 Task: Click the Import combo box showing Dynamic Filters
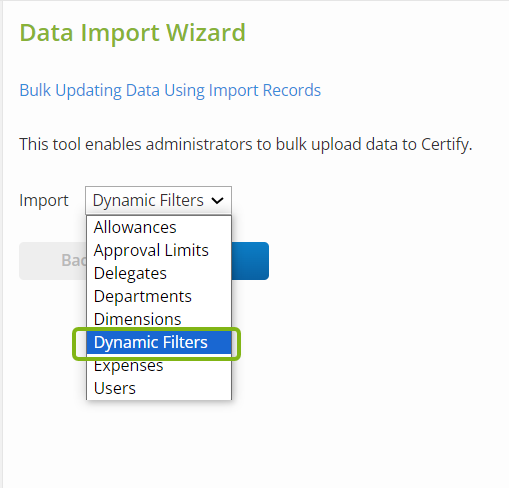[x=158, y=200]
